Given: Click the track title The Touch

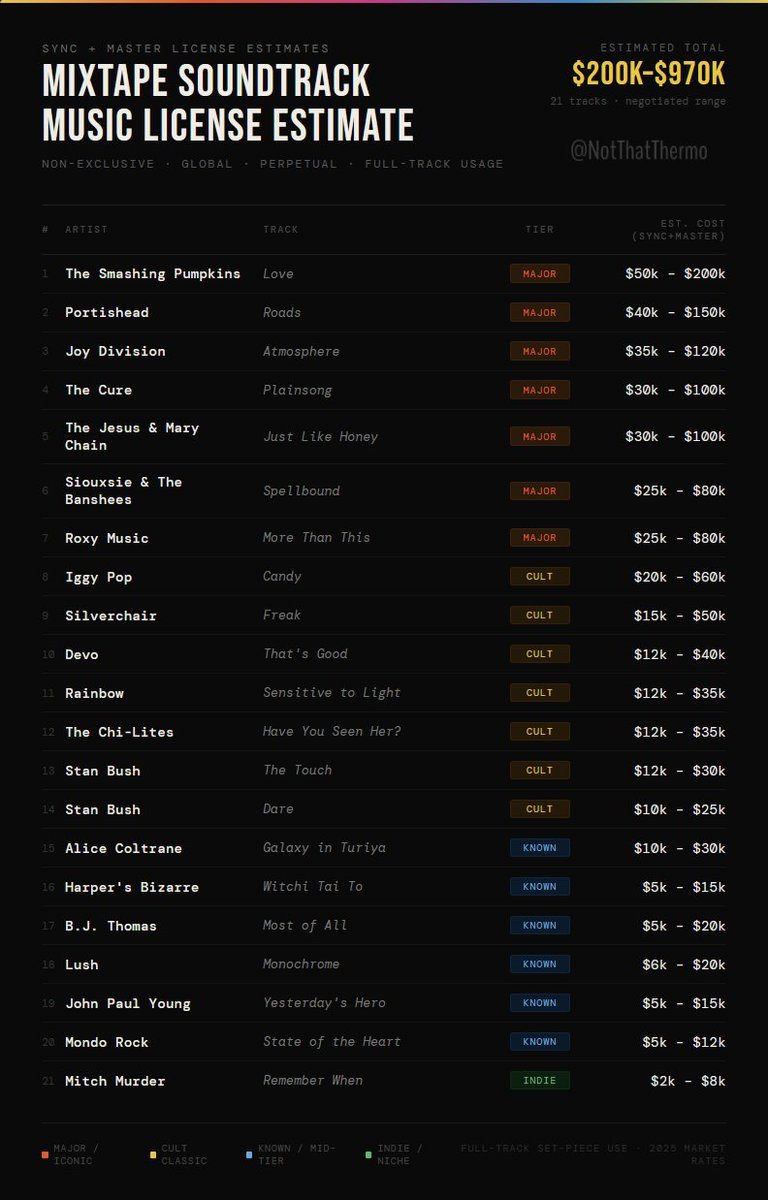Looking at the screenshot, I should [298, 771].
